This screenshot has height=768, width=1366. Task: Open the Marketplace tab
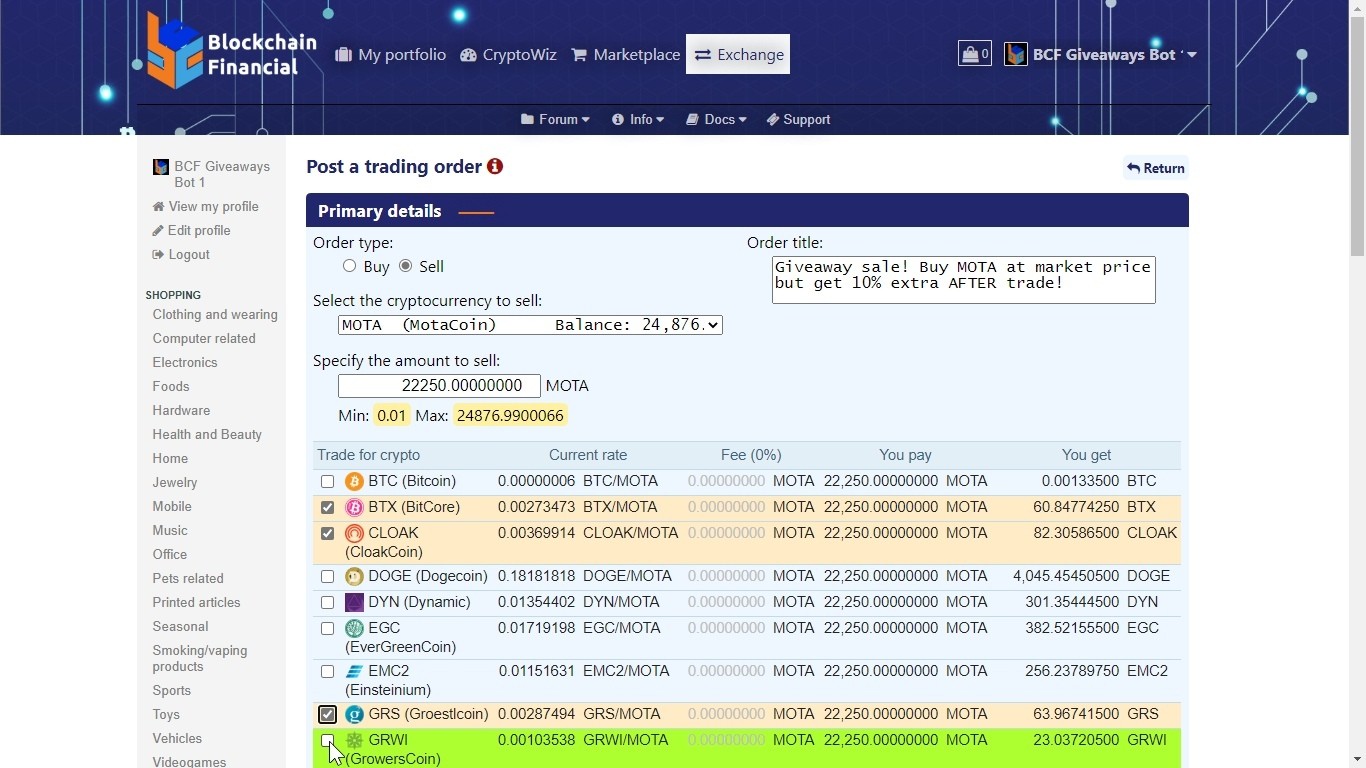(625, 55)
